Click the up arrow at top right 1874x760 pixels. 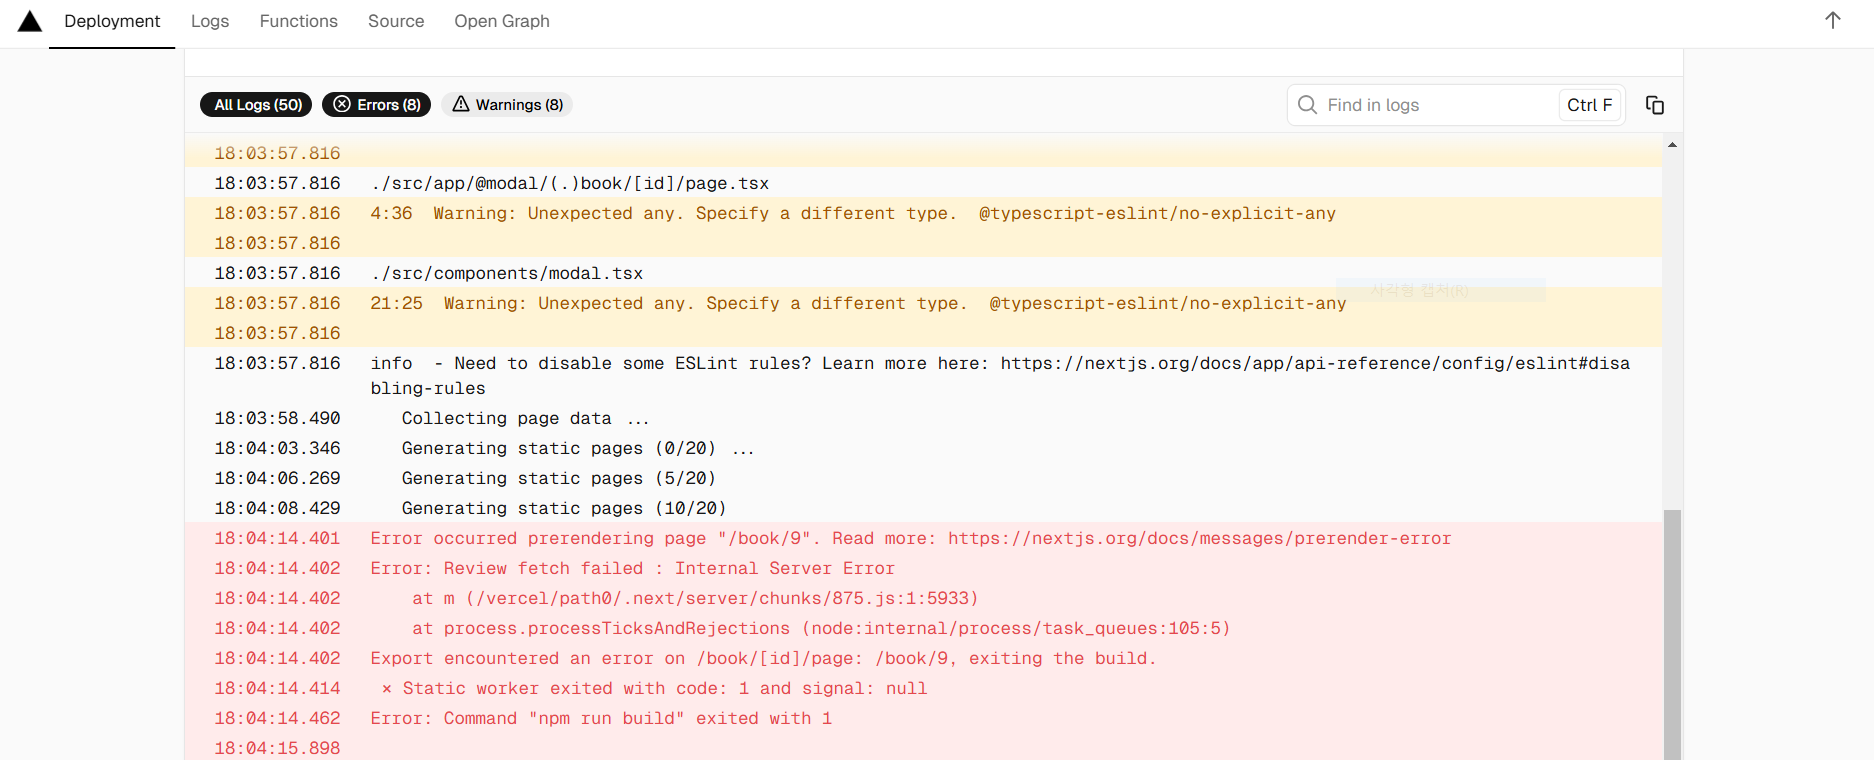point(1833,20)
